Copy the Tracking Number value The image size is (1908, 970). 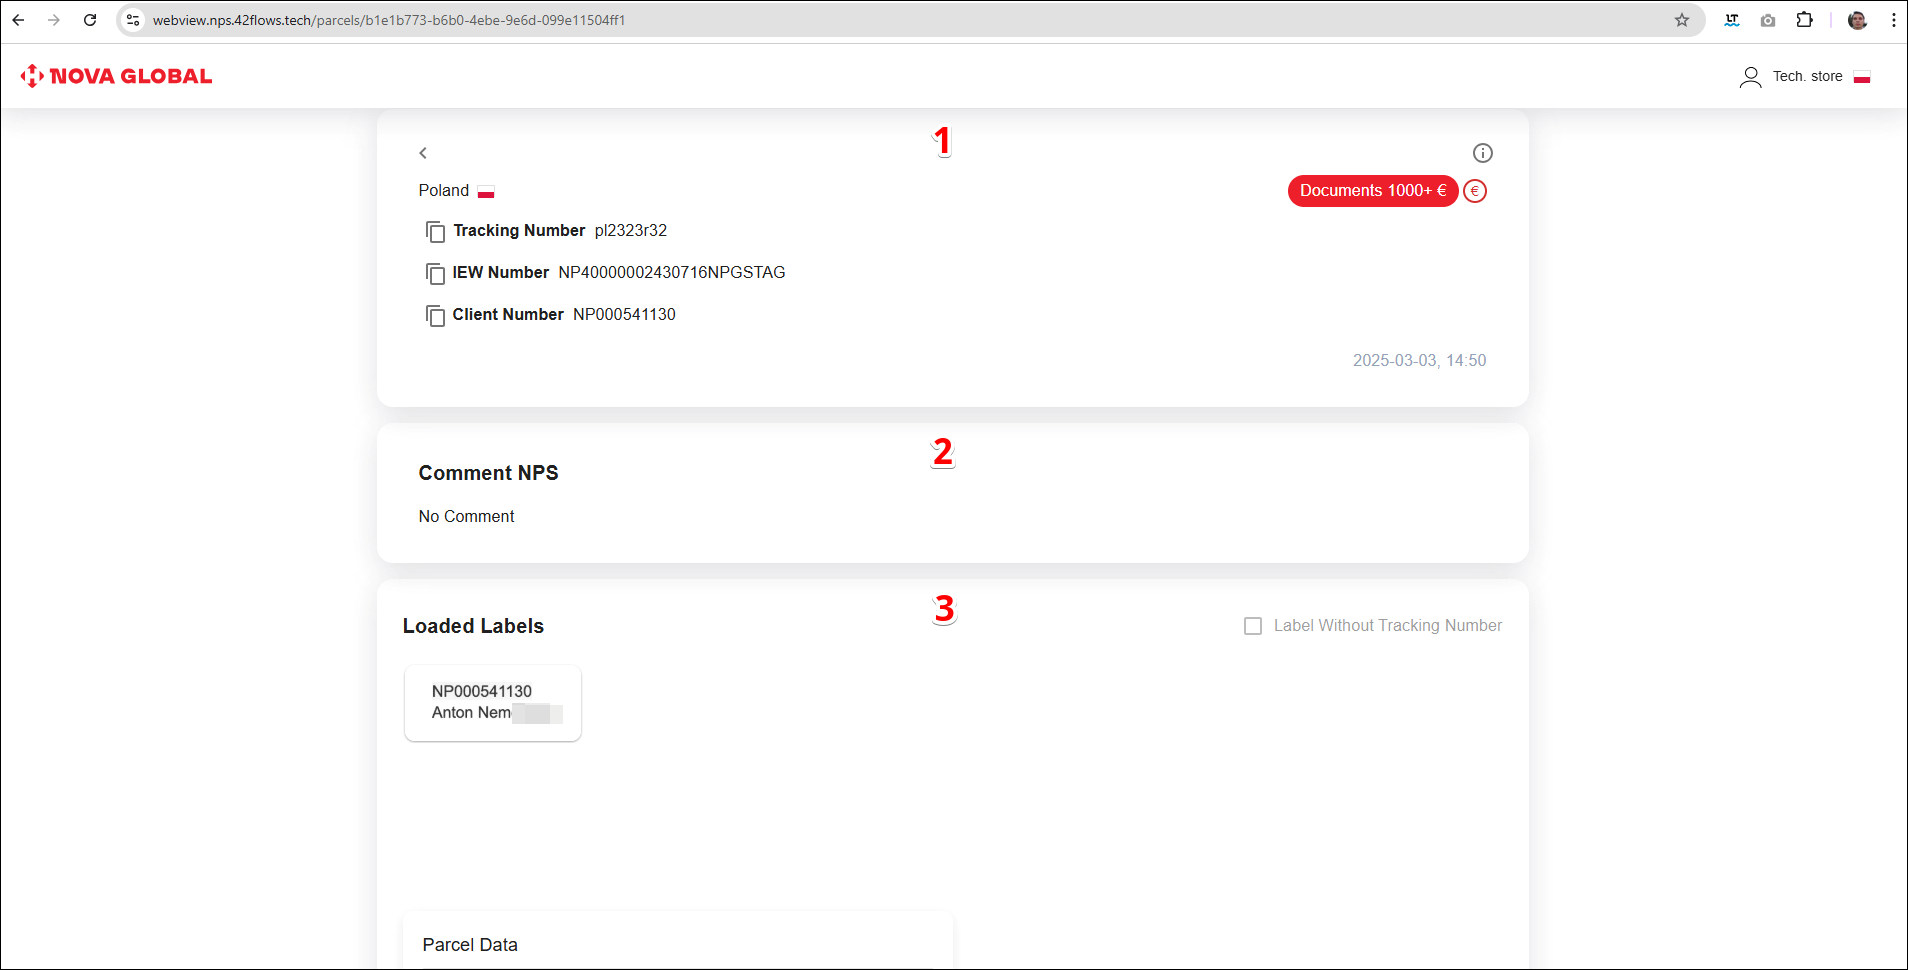click(435, 232)
